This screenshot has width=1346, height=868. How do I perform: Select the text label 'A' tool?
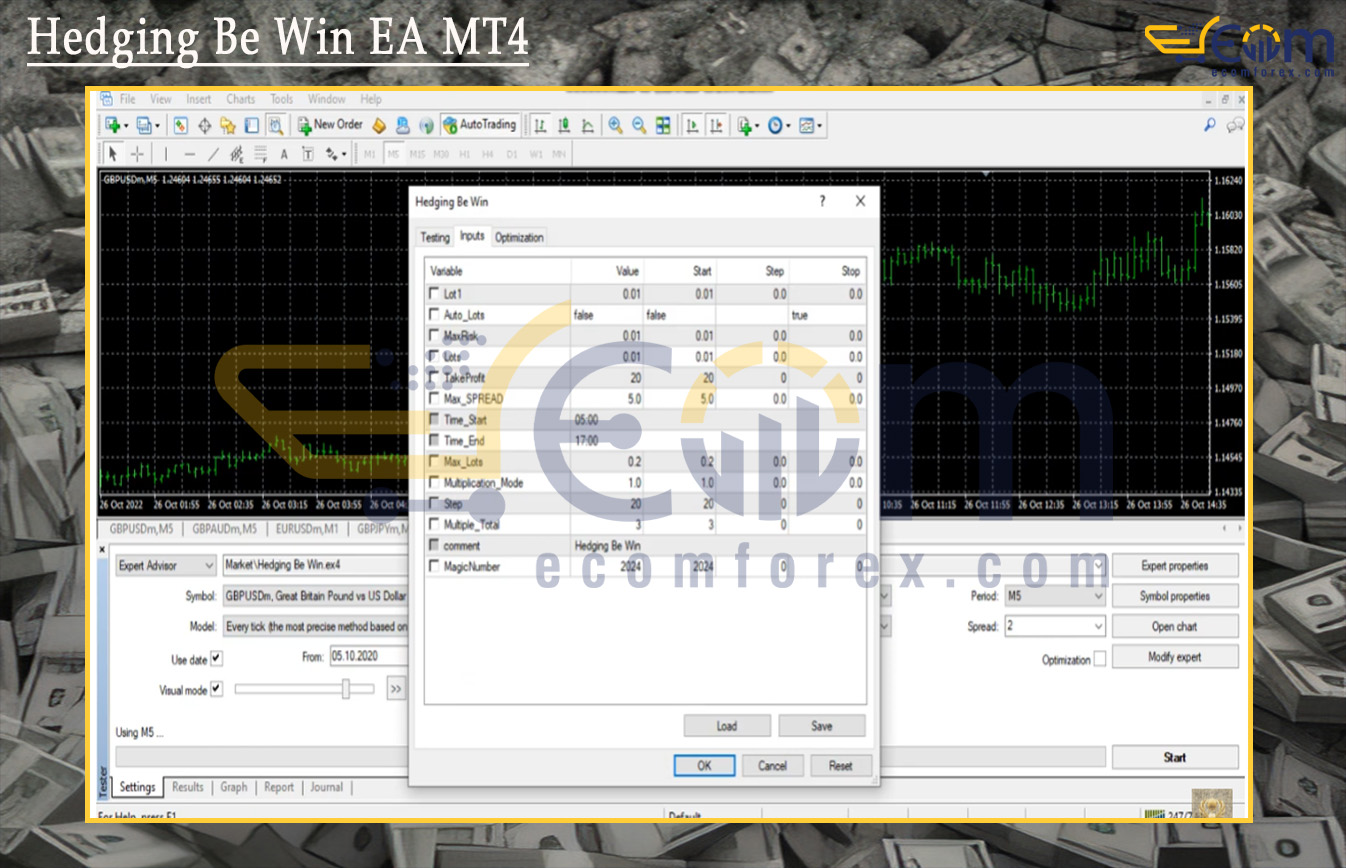click(x=284, y=154)
